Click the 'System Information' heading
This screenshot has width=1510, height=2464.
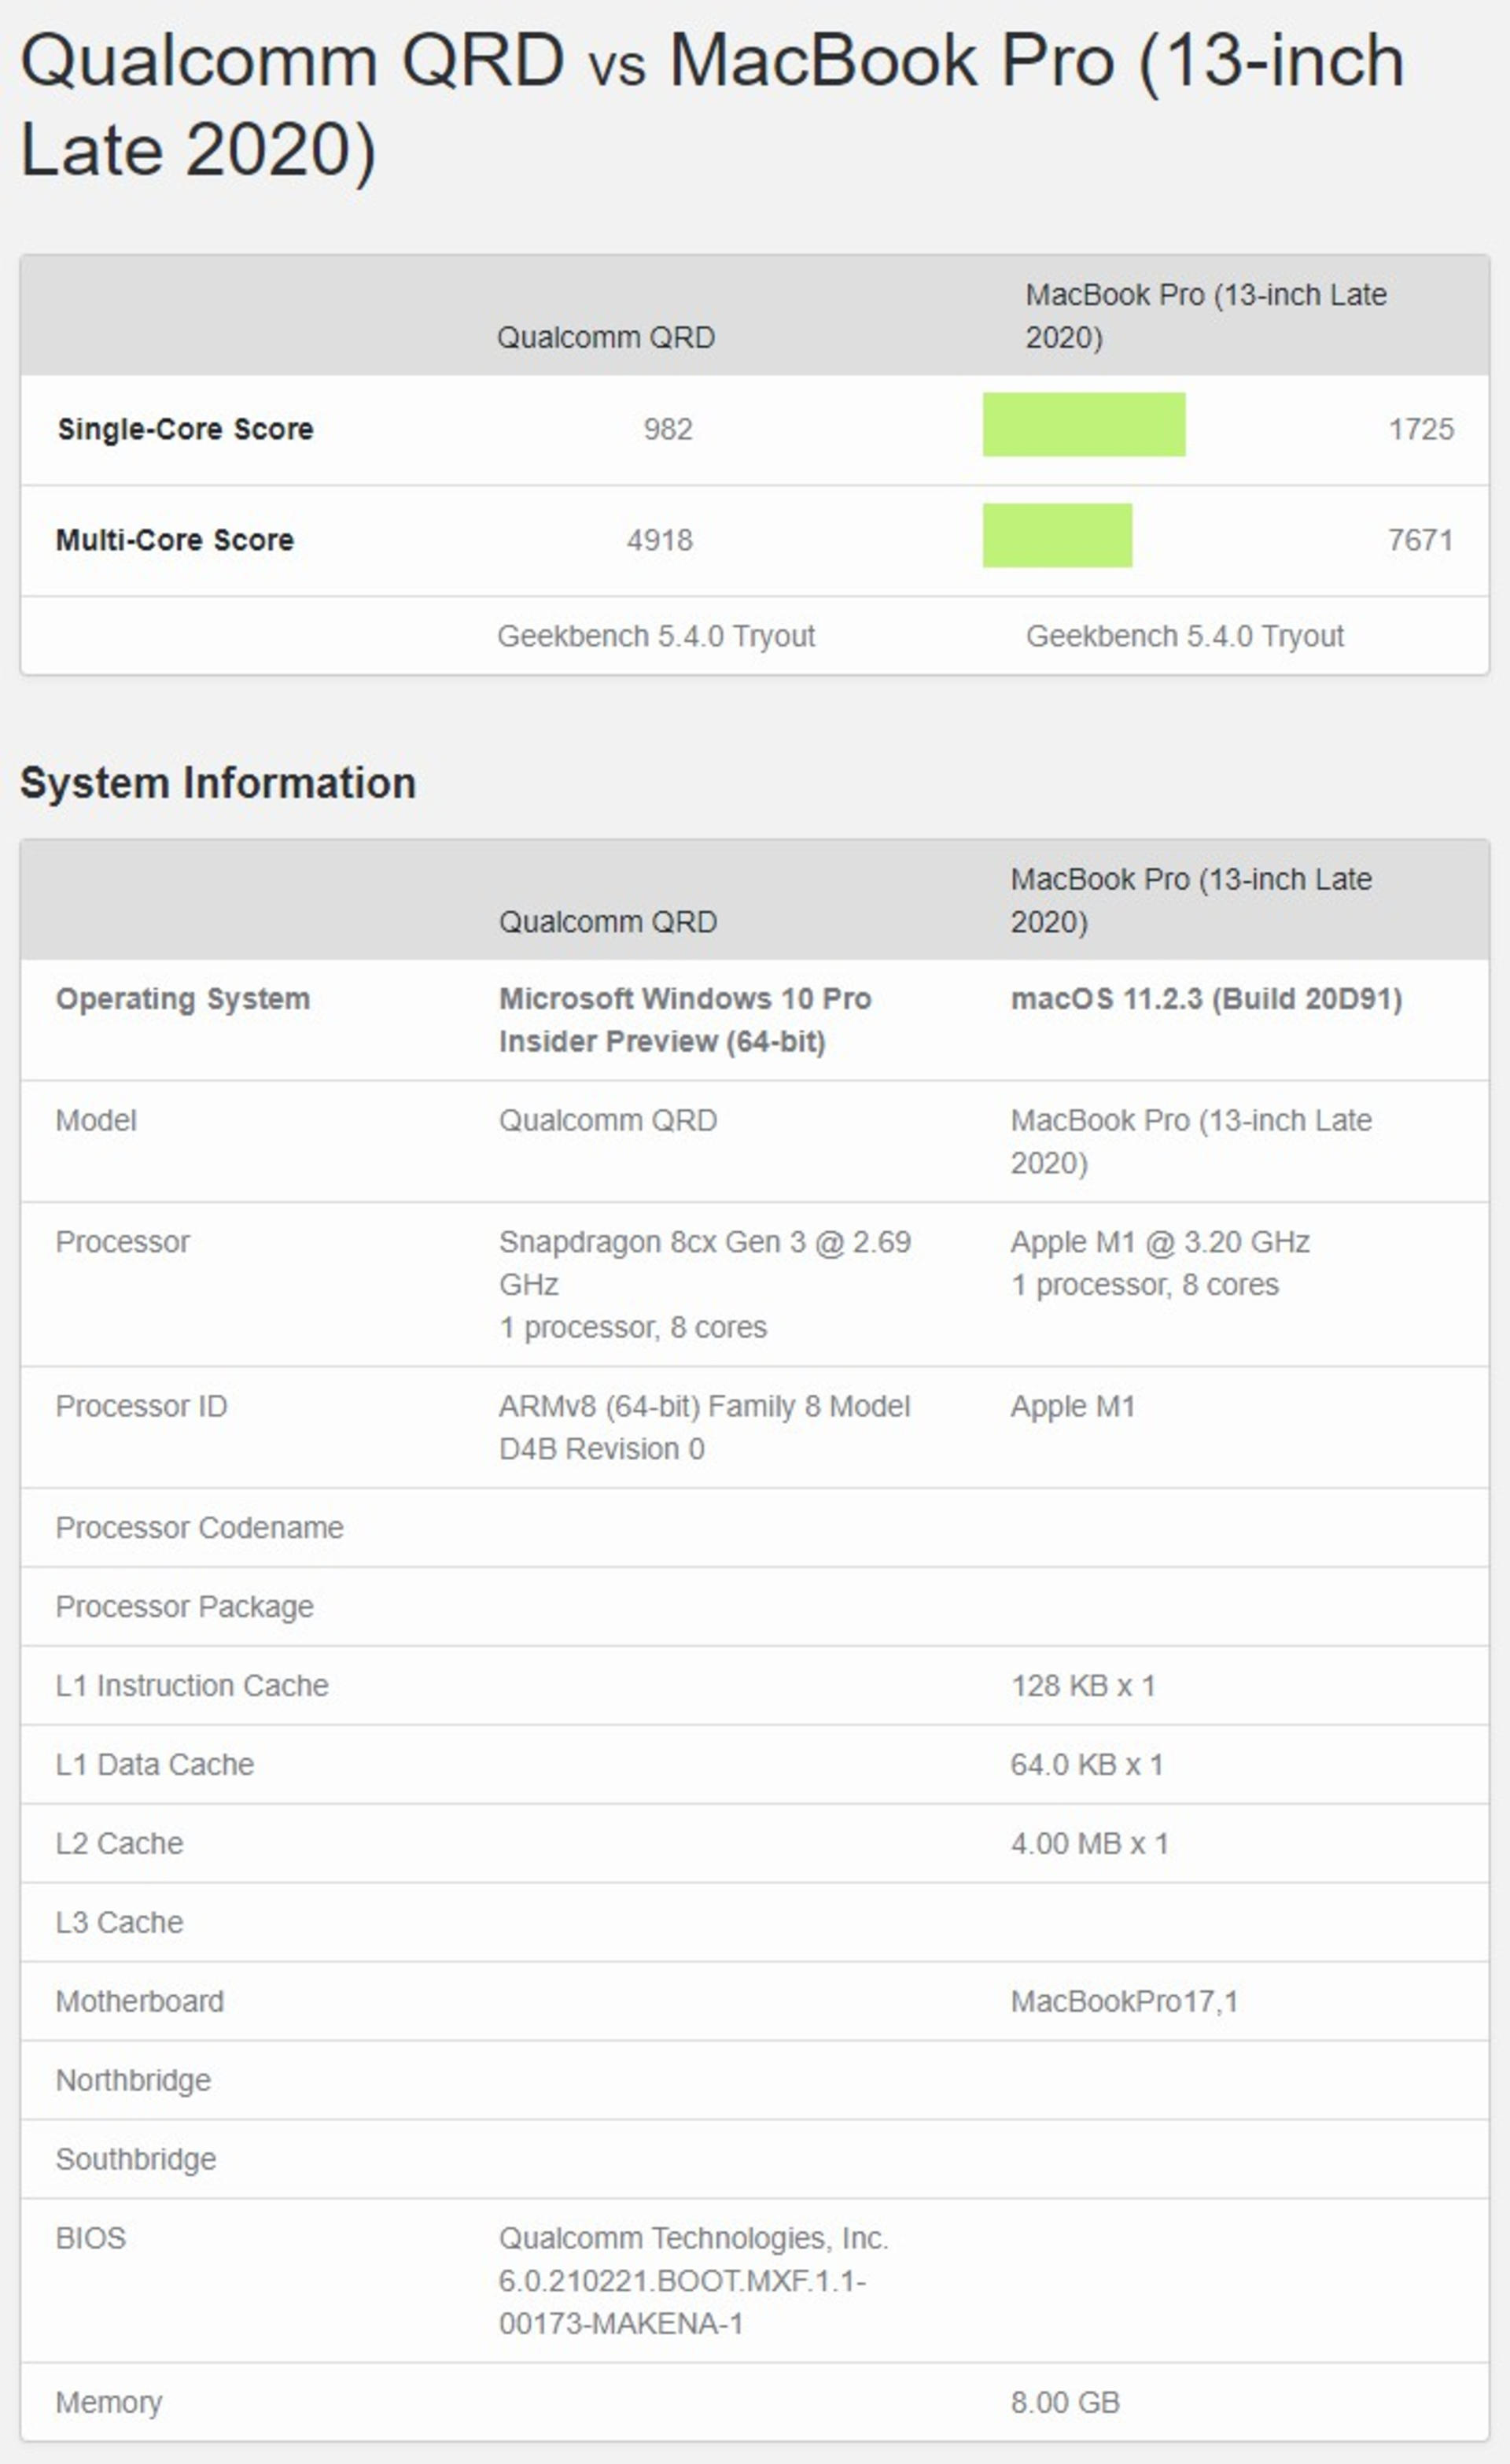[x=218, y=783]
